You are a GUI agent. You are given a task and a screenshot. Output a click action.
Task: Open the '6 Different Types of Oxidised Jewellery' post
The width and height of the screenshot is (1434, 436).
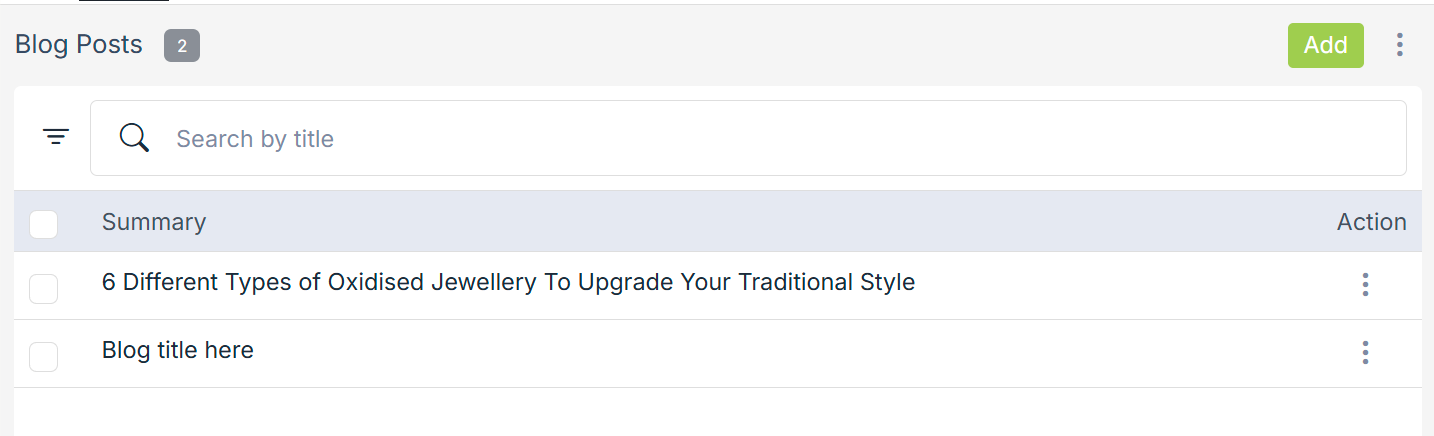pyautogui.click(x=508, y=283)
